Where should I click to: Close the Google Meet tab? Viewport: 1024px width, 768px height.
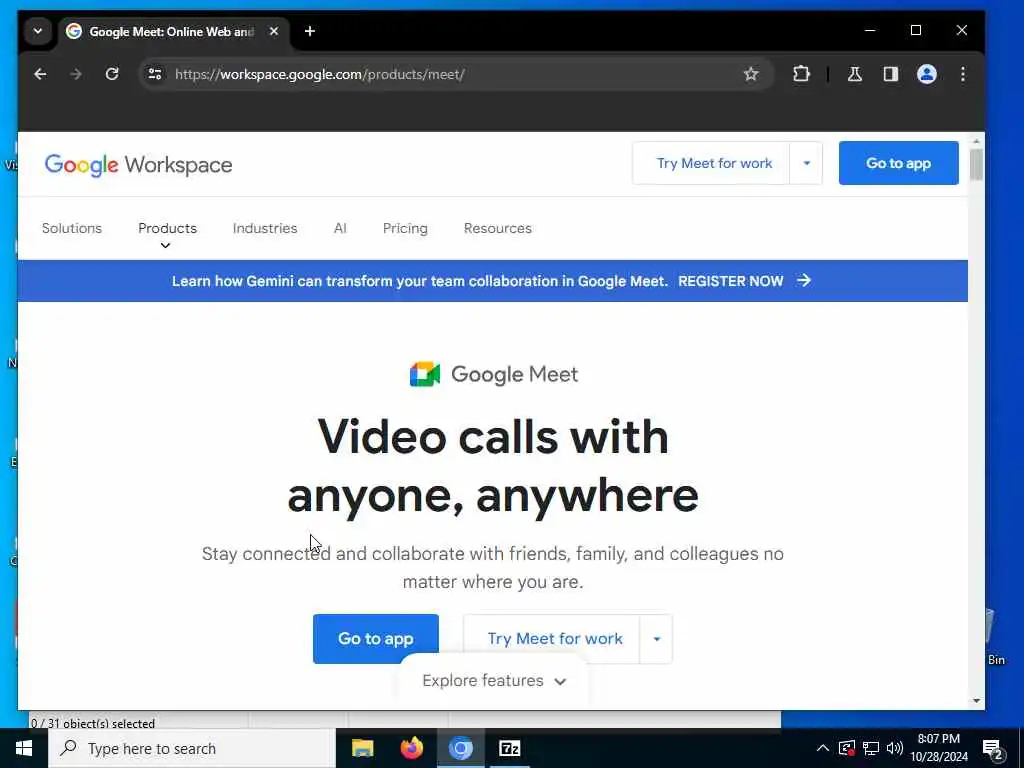(274, 31)
